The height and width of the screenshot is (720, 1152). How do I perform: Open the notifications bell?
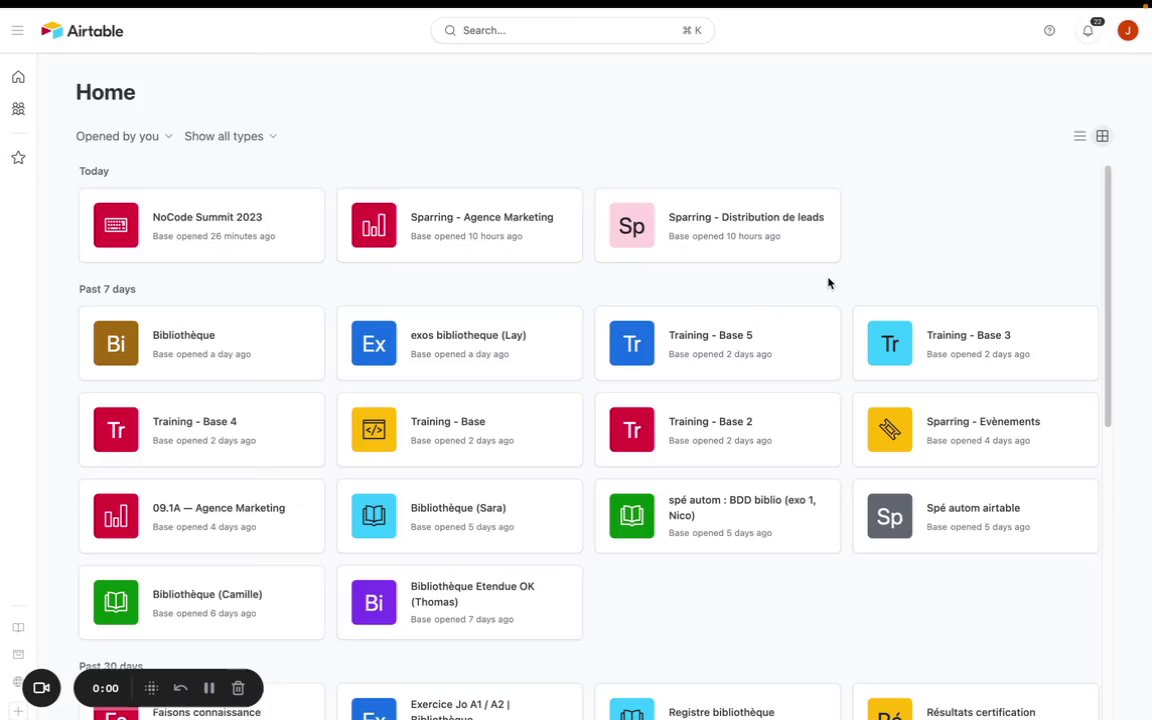(1088, 30)
